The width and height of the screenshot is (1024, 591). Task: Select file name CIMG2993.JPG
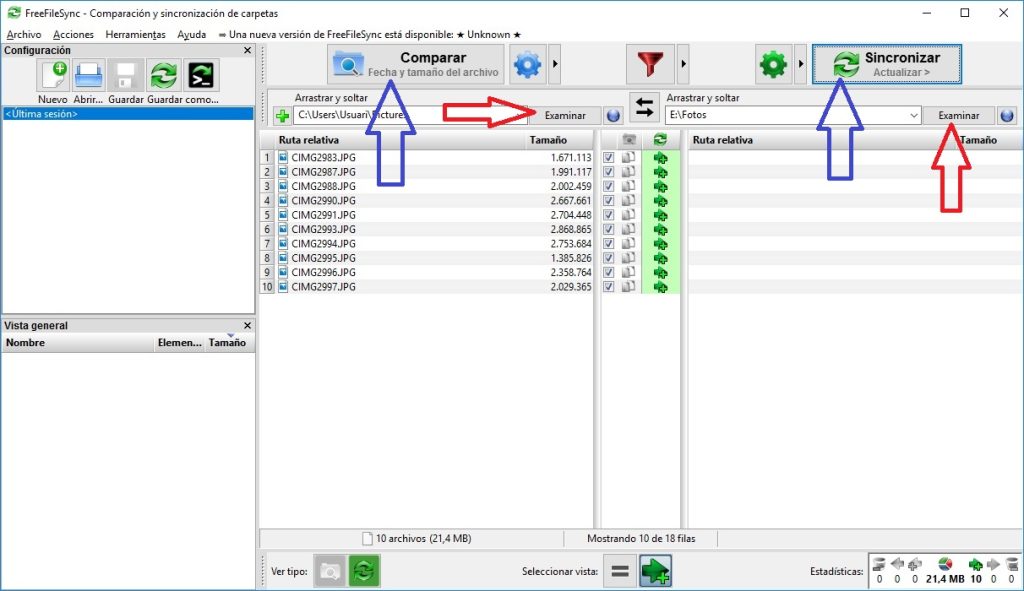(323, 229)
